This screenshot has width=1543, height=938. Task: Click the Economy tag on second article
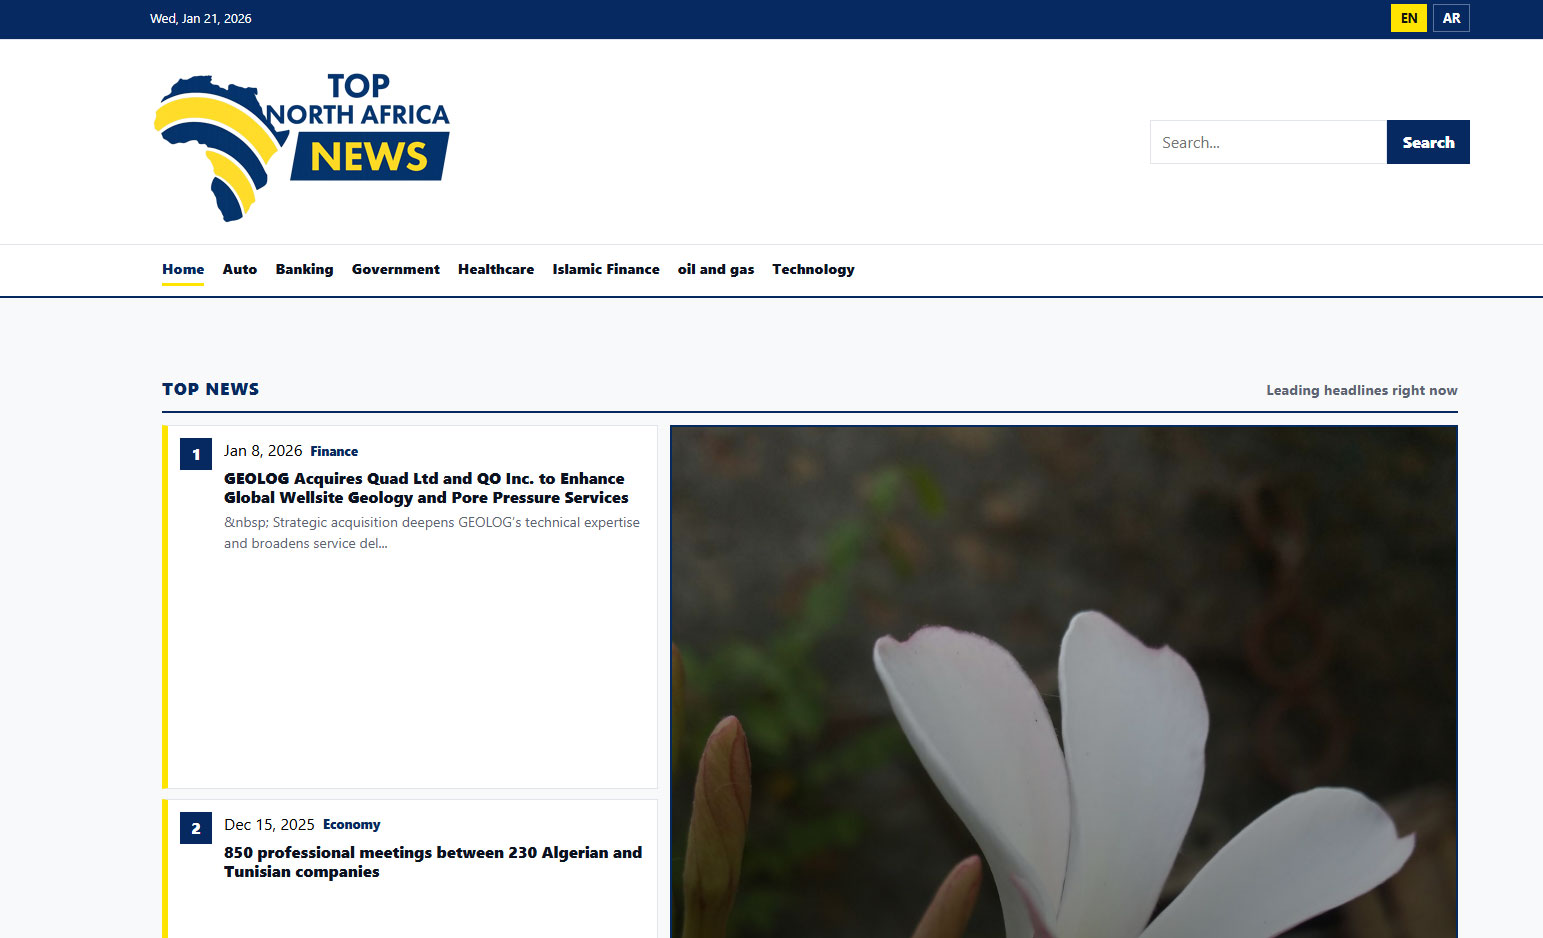(x=351, y=825)
